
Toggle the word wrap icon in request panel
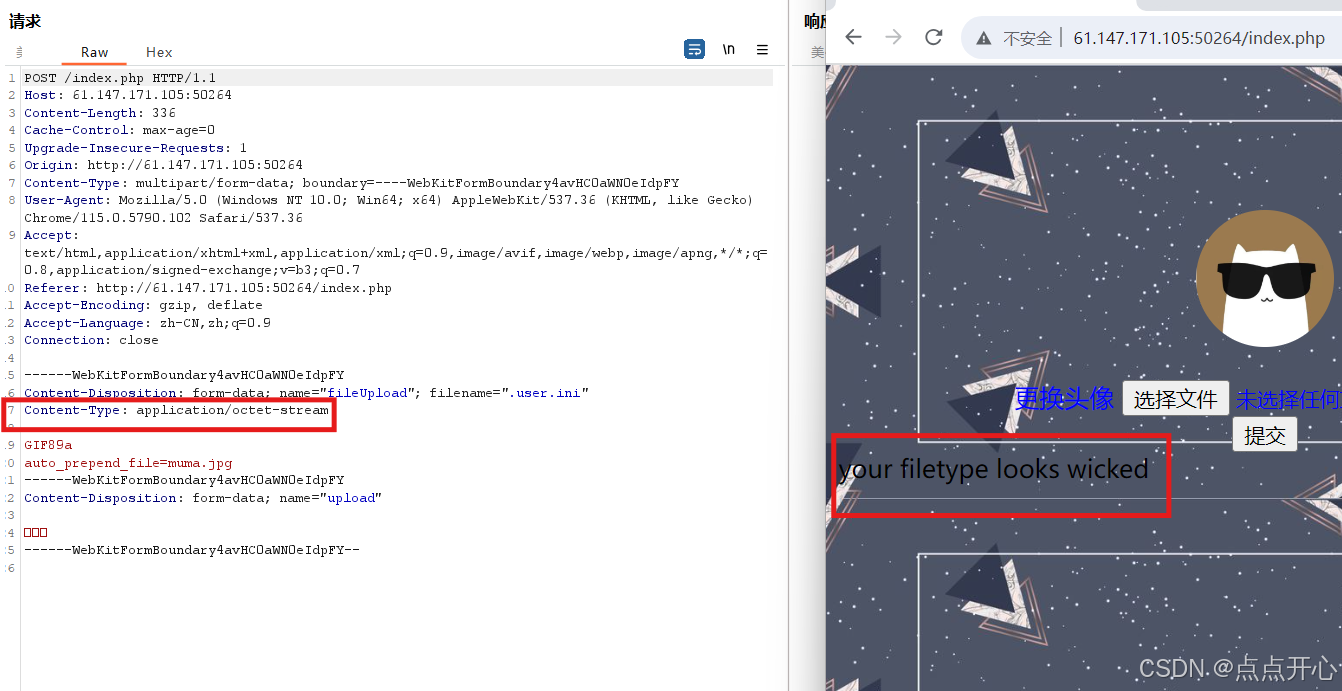click(694, 49)
